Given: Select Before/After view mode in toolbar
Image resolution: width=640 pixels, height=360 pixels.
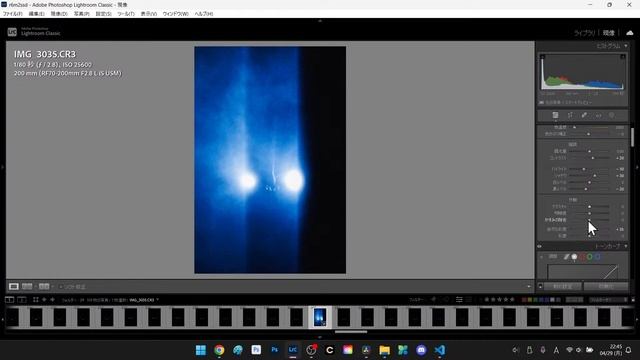Looking at the screenshot, I should click(x=44, y=287).
